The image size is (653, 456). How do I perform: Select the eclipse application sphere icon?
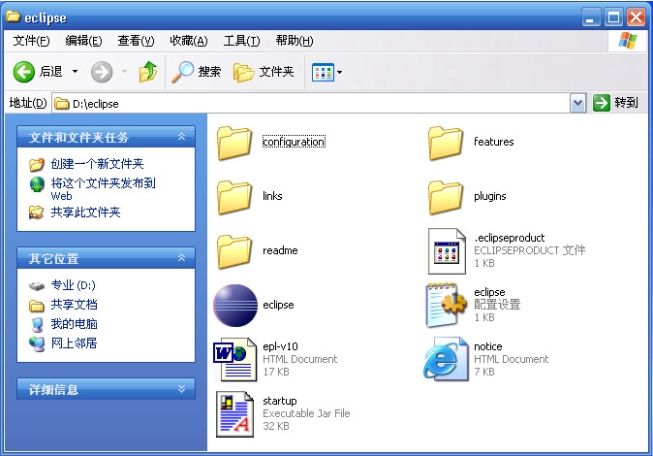point(235,305)
